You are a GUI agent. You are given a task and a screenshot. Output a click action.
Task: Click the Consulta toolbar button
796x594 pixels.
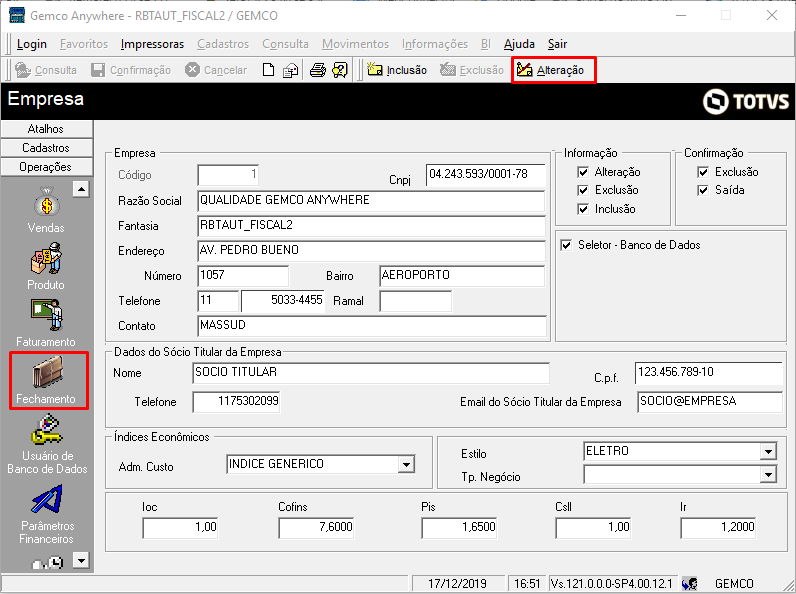tap(46, 70)
